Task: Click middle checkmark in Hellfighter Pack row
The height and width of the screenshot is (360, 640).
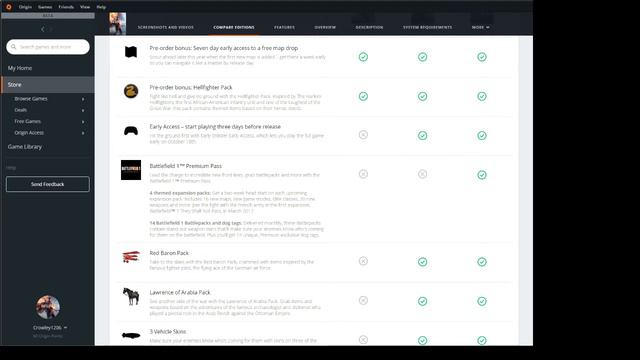Action: pos(422,96)
